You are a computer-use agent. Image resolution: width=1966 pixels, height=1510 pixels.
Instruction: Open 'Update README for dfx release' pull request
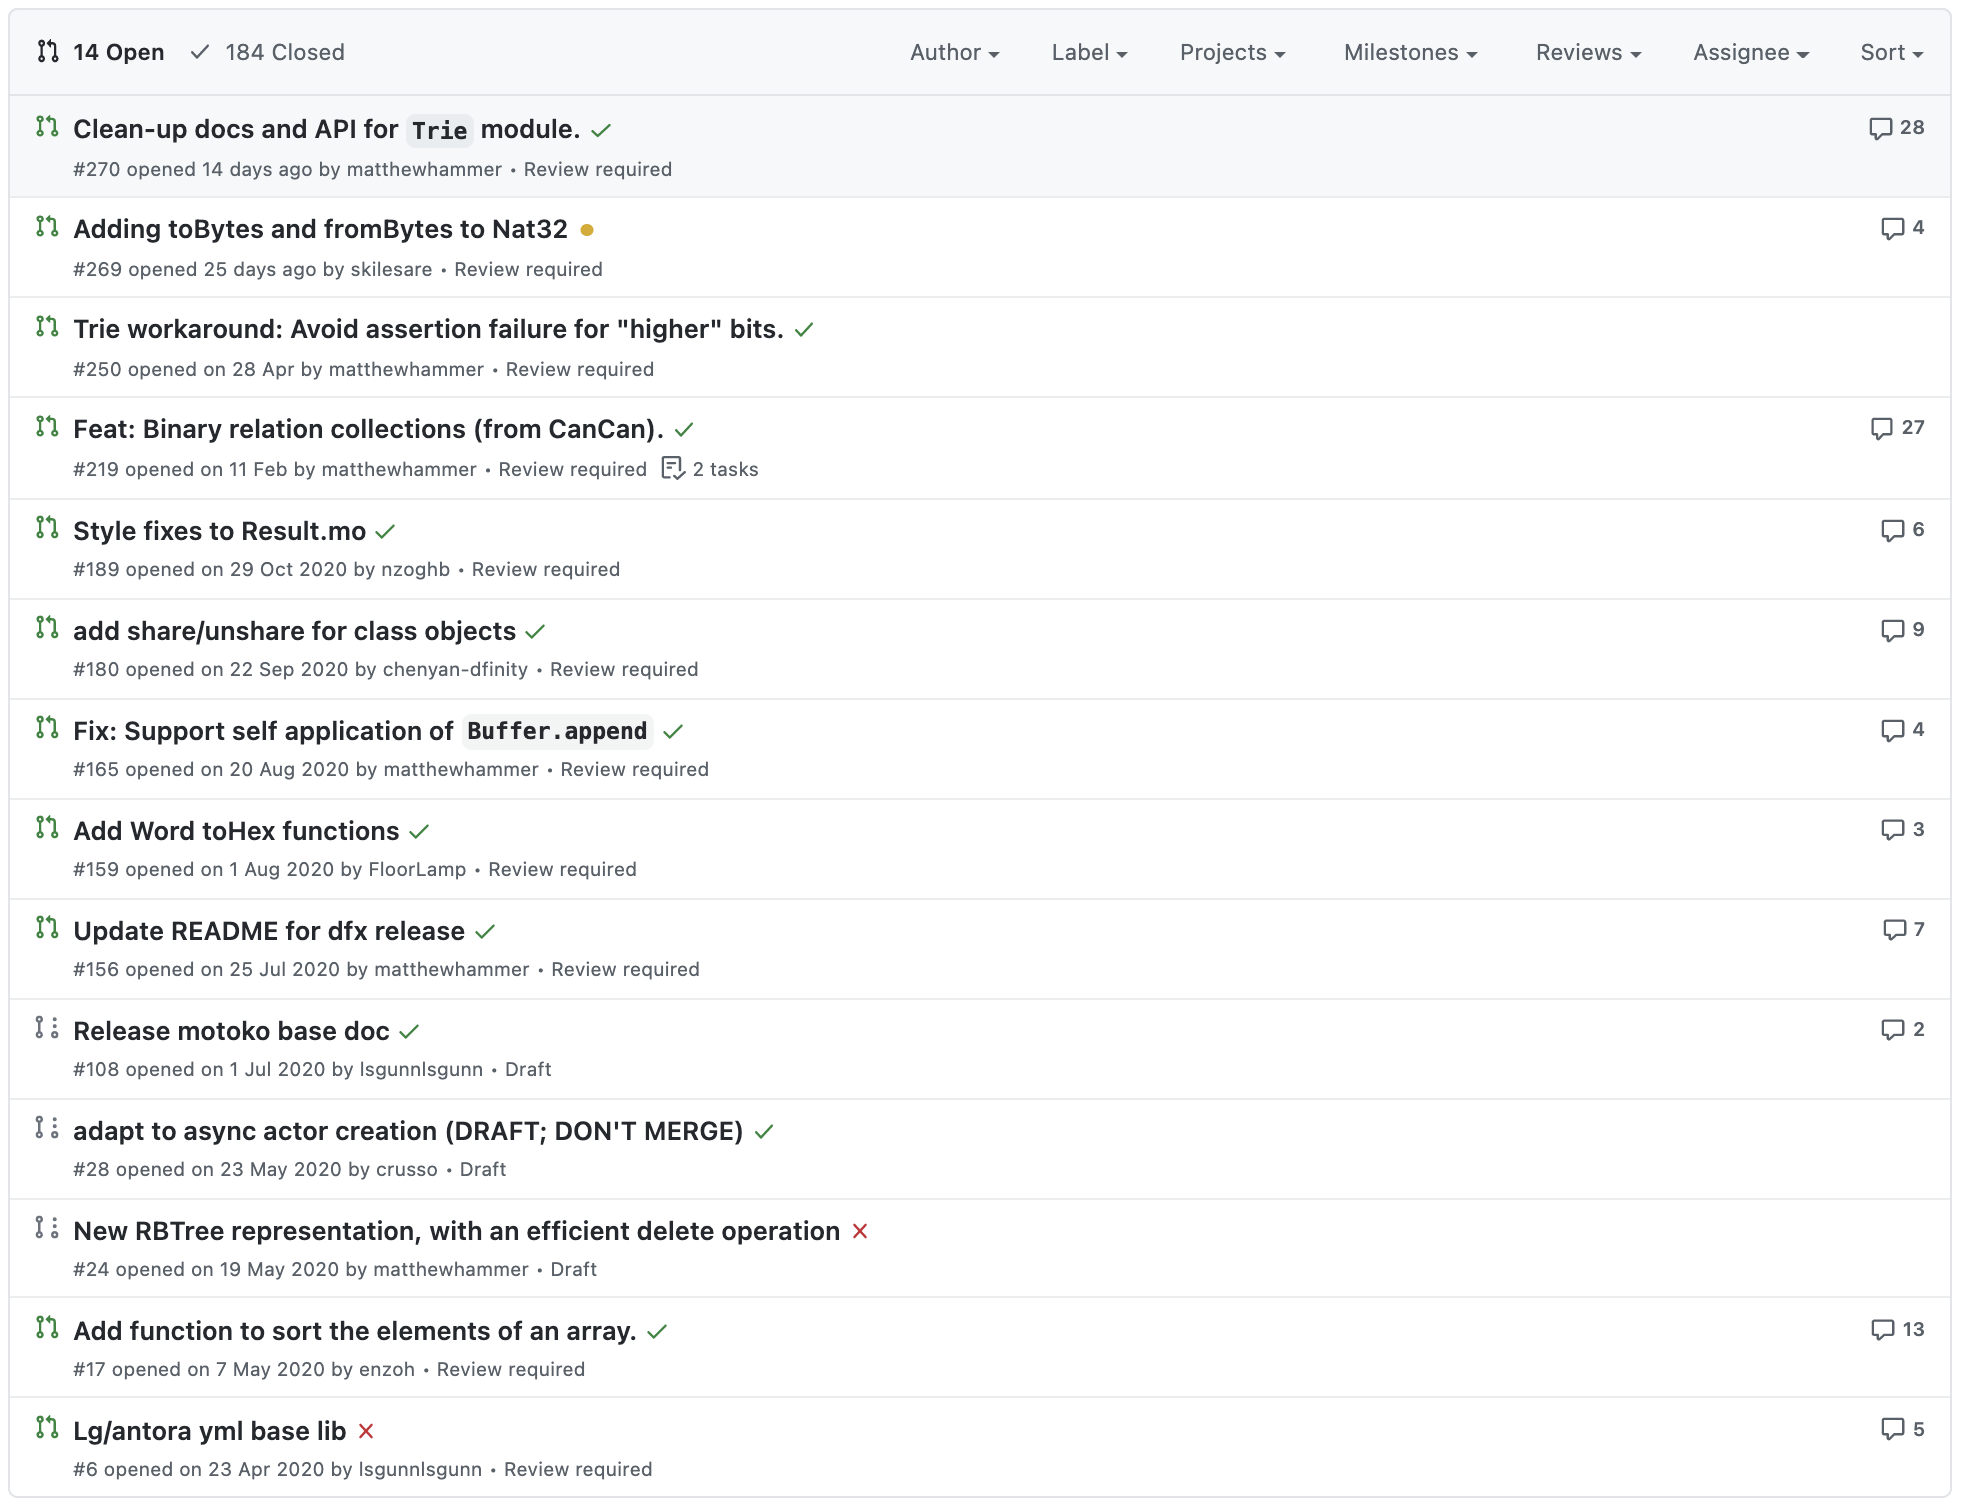point(269,931)
